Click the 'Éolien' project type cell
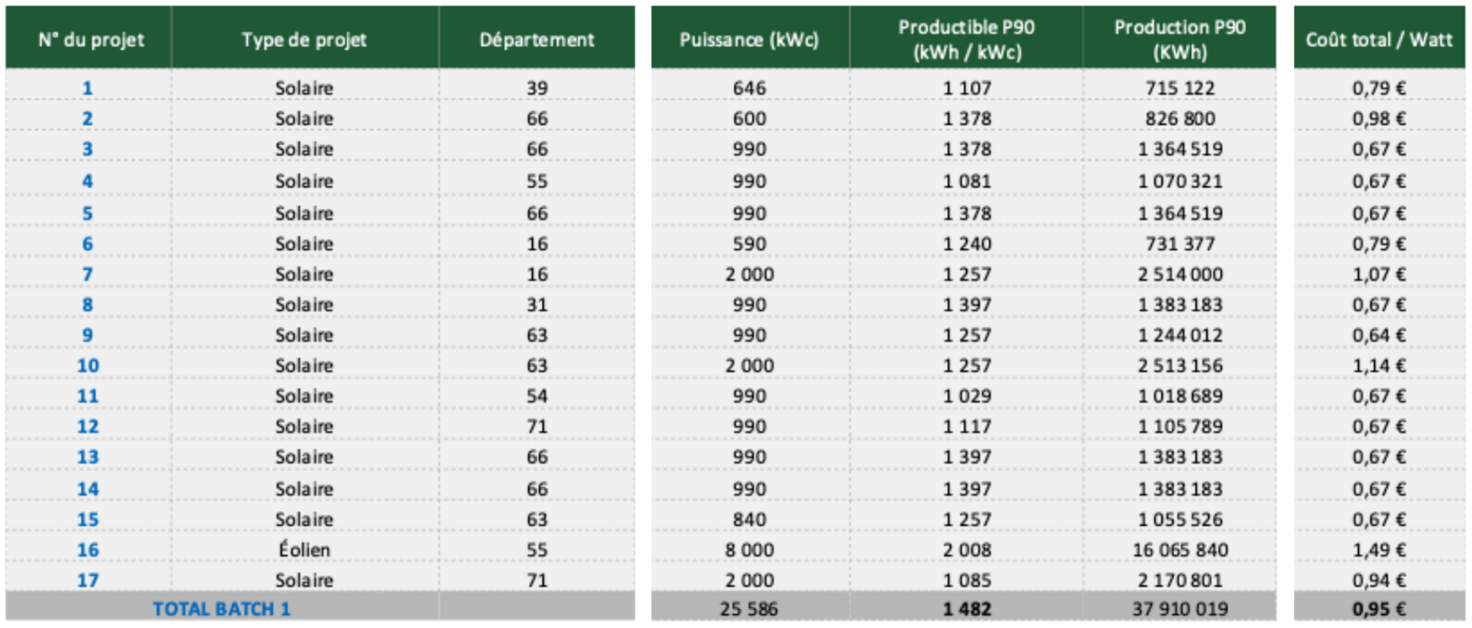1472x628 pixels. 304,550
